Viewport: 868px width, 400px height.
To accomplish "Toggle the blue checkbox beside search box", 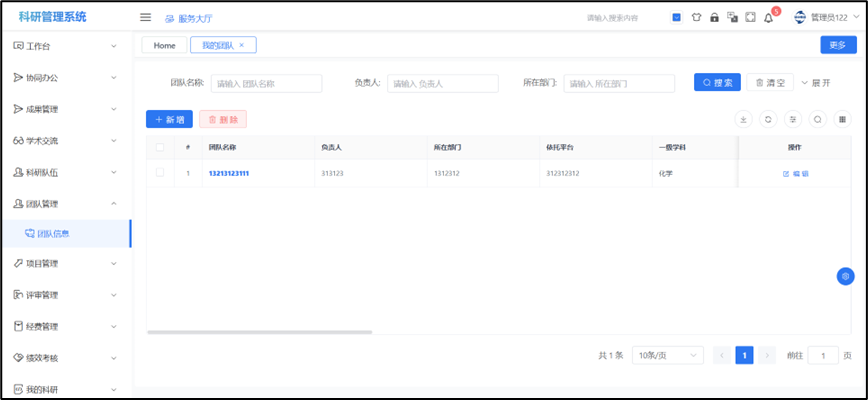I will tap(676, 17).
